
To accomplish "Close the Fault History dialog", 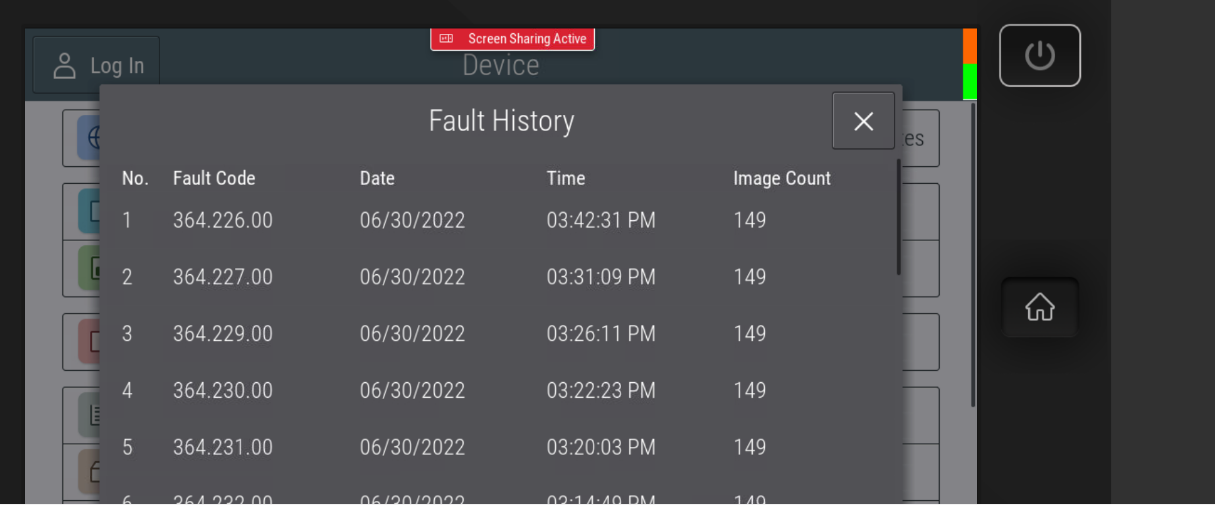I will click(x=863, y=121).
